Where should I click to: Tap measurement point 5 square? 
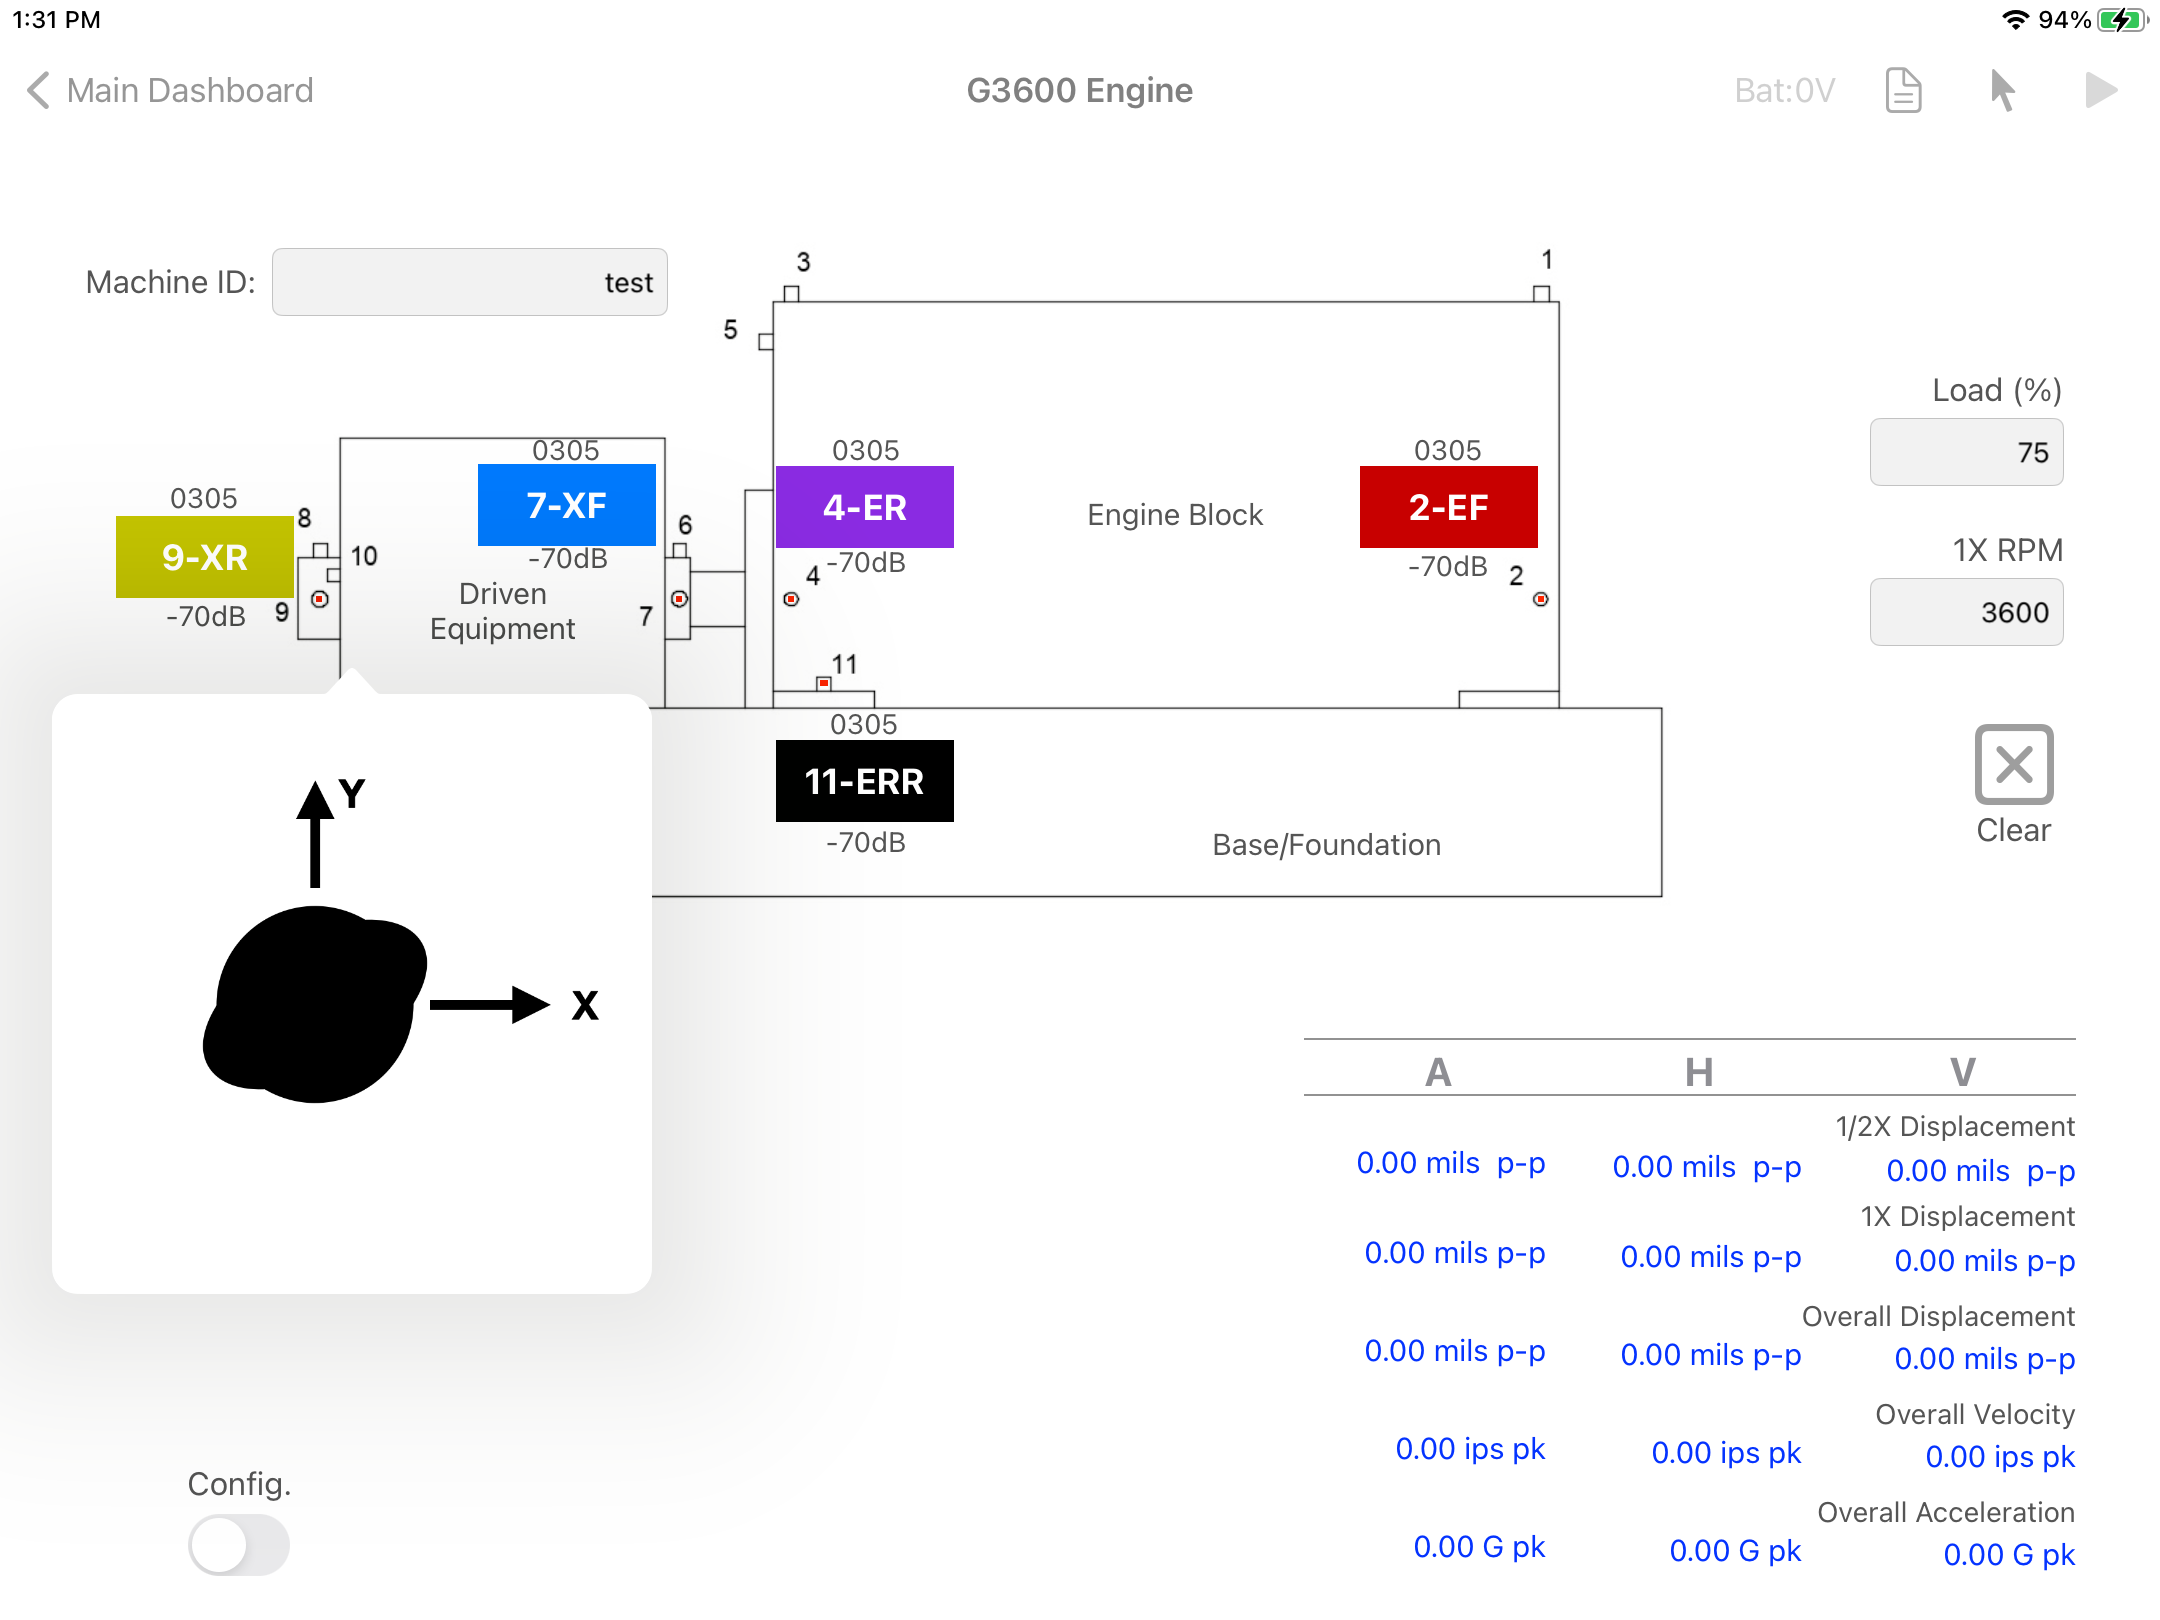point(766,342)
